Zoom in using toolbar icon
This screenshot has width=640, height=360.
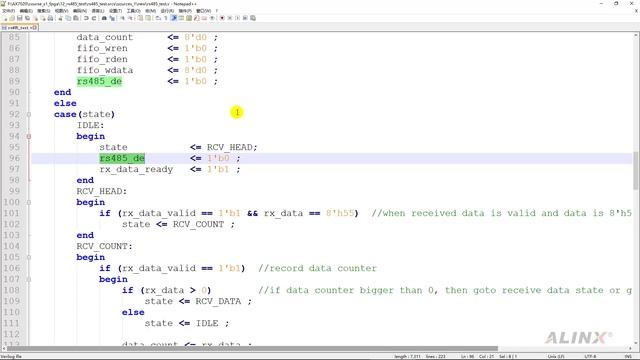click(122, 18)
